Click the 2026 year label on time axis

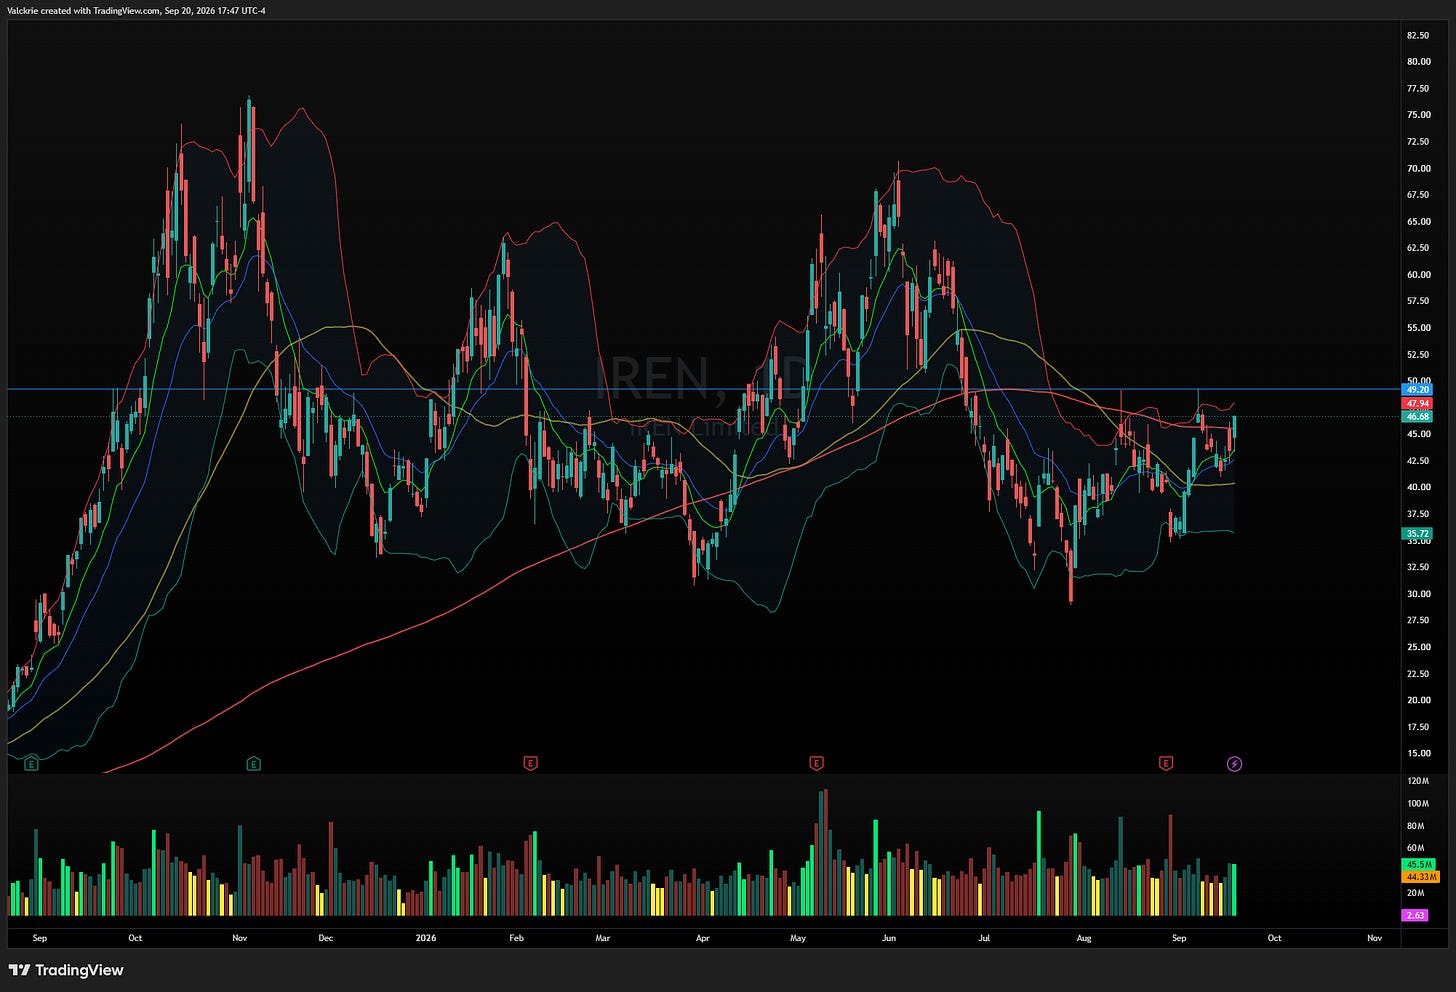(426, 938)
